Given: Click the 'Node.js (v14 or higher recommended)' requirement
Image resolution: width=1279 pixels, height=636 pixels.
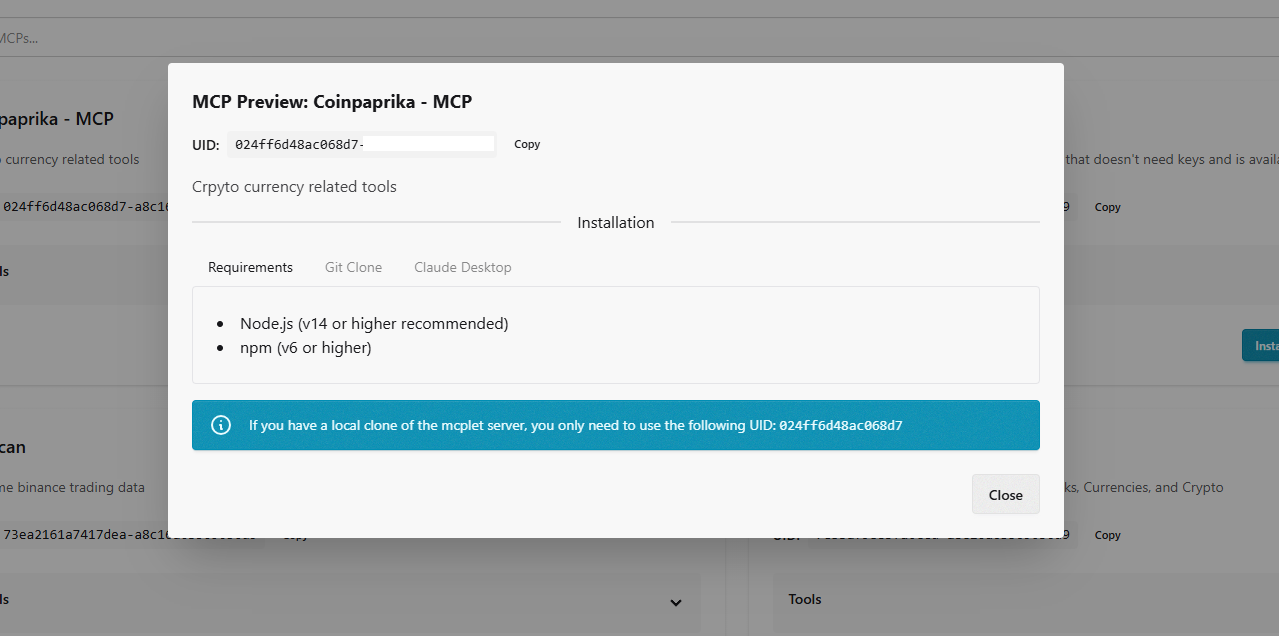Looking at the screenshot, I should [374, 324].
